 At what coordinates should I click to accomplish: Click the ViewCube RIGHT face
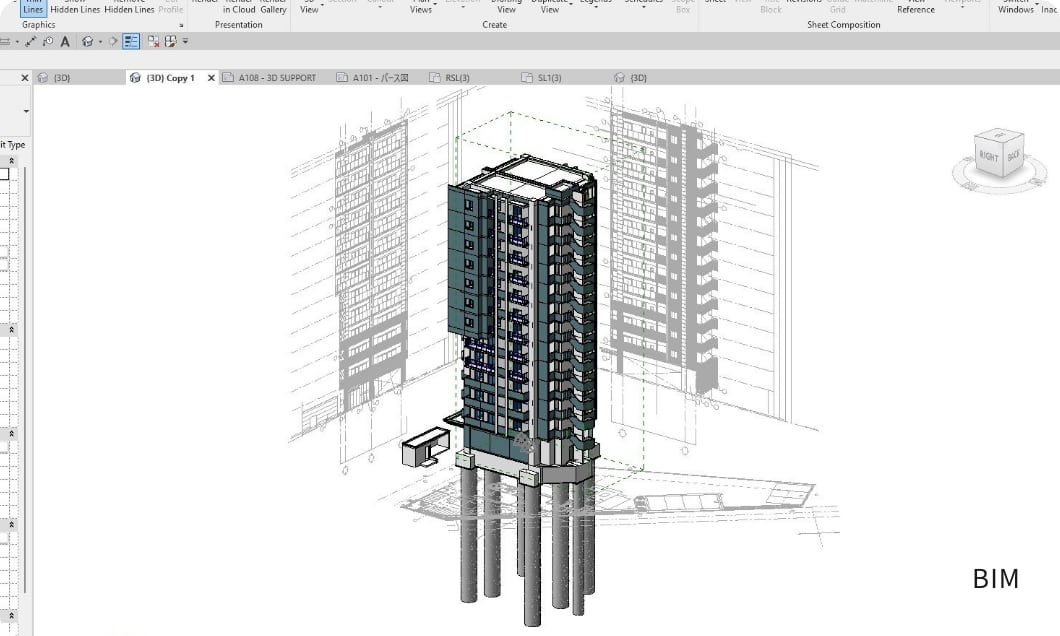tap(989, 157)
